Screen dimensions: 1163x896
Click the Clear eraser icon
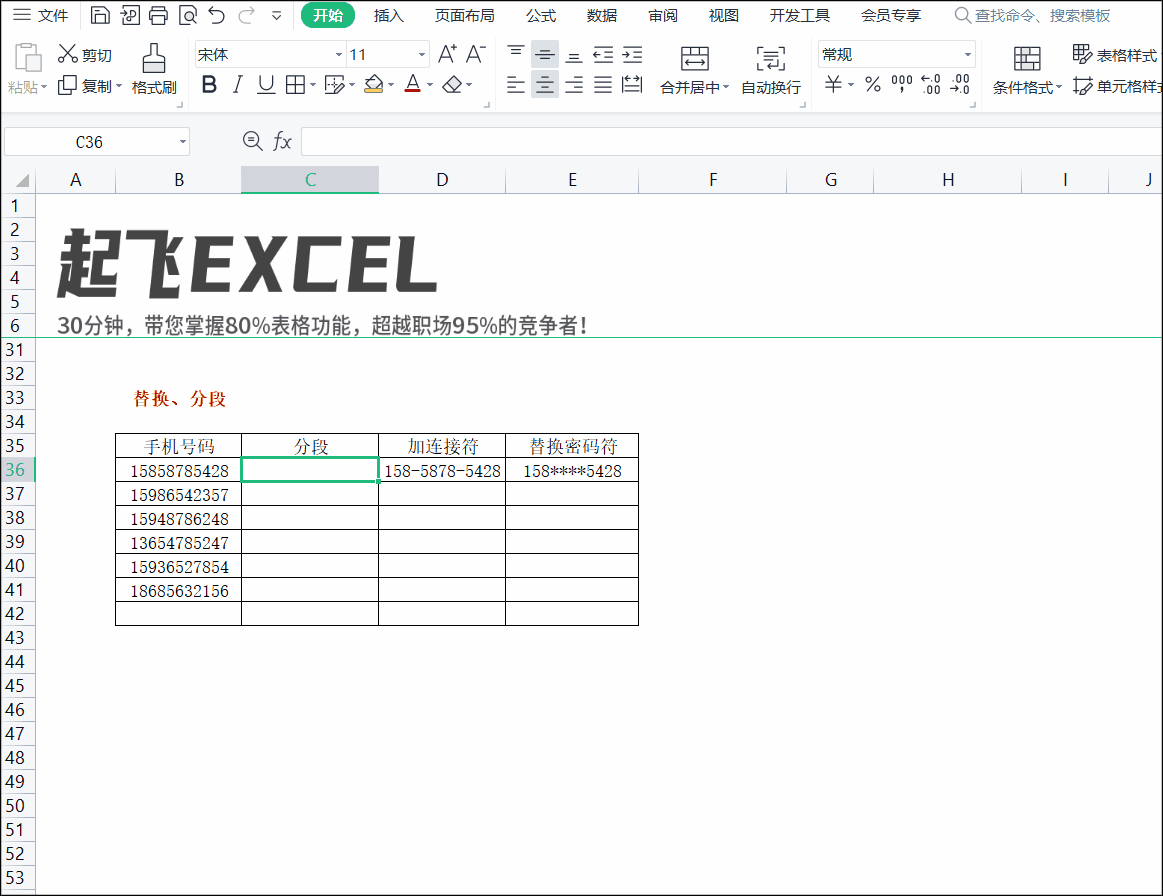point(452,85)
